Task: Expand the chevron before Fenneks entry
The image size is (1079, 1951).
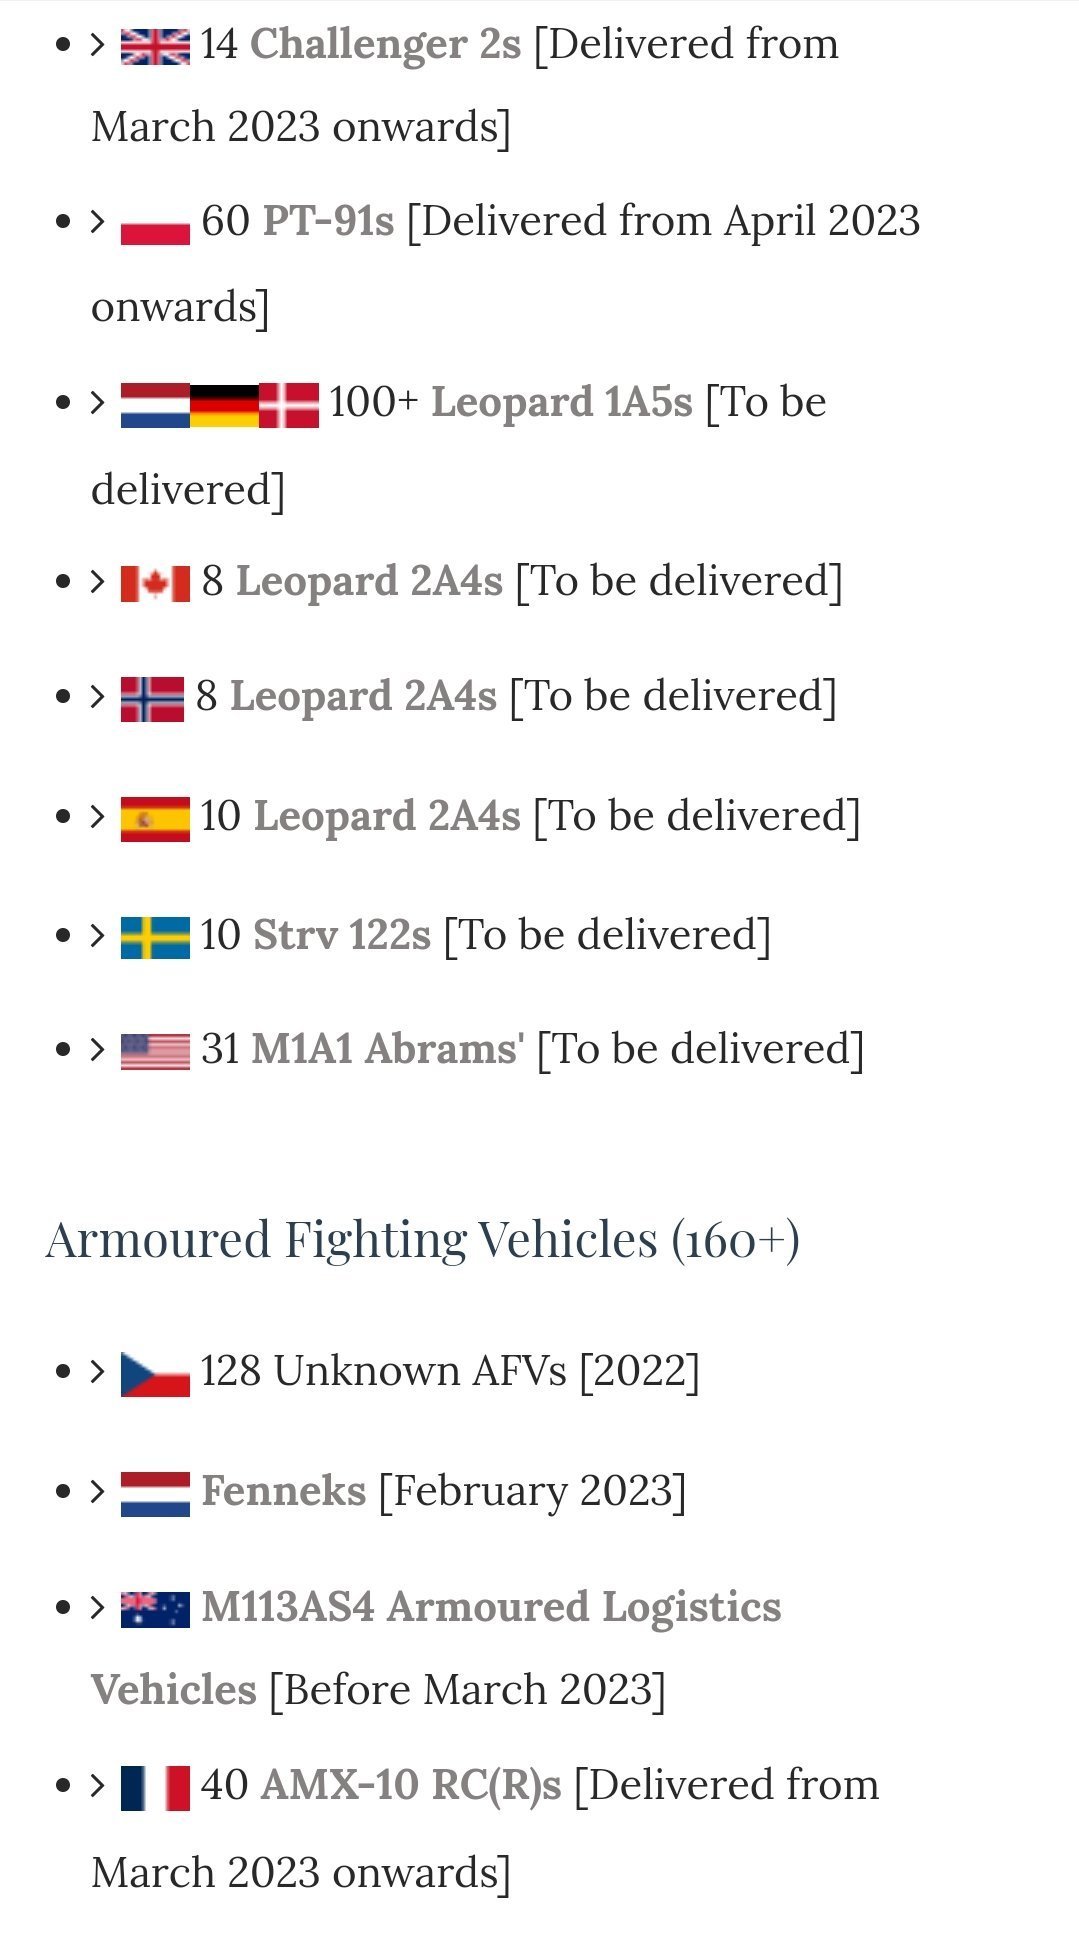Action: [98, 1492]
